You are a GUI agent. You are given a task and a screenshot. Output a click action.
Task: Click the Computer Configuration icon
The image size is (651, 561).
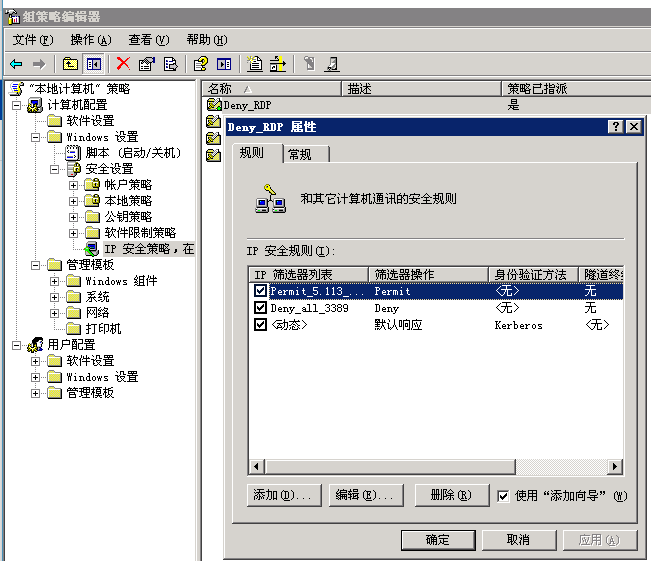click(x=35, y=105)
